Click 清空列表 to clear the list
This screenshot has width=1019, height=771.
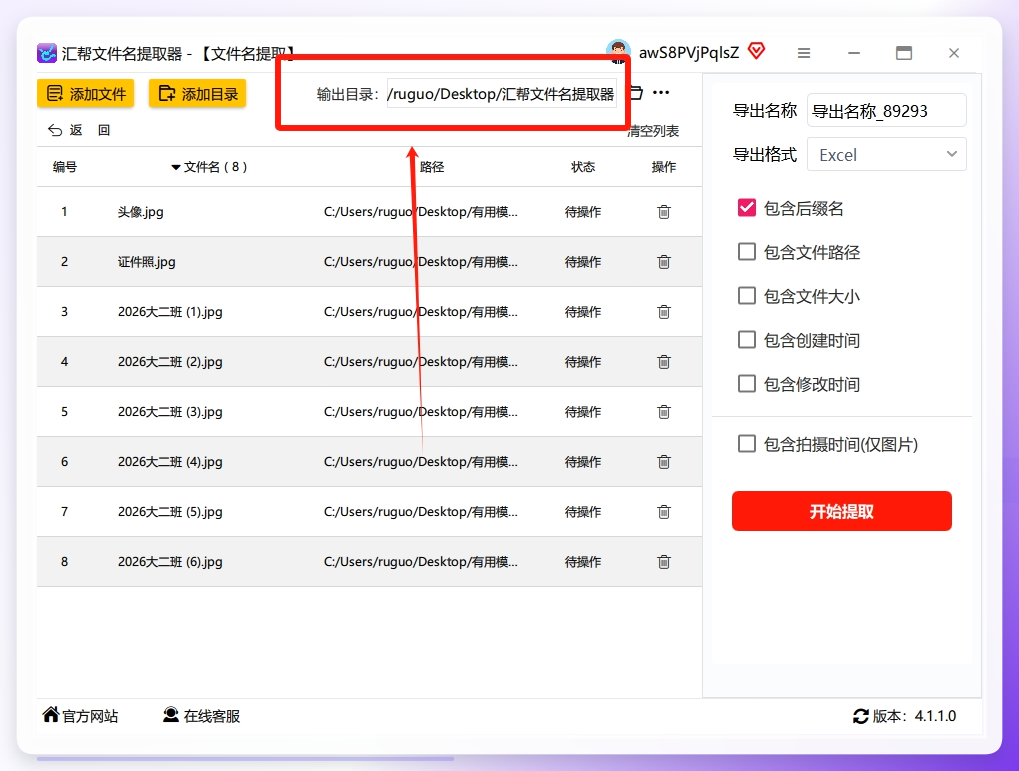tap(653, 131)
